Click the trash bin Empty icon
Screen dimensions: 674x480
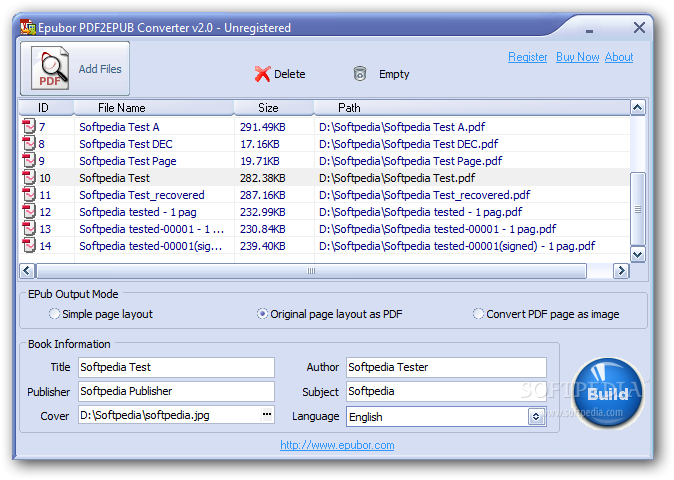[360, 74]
